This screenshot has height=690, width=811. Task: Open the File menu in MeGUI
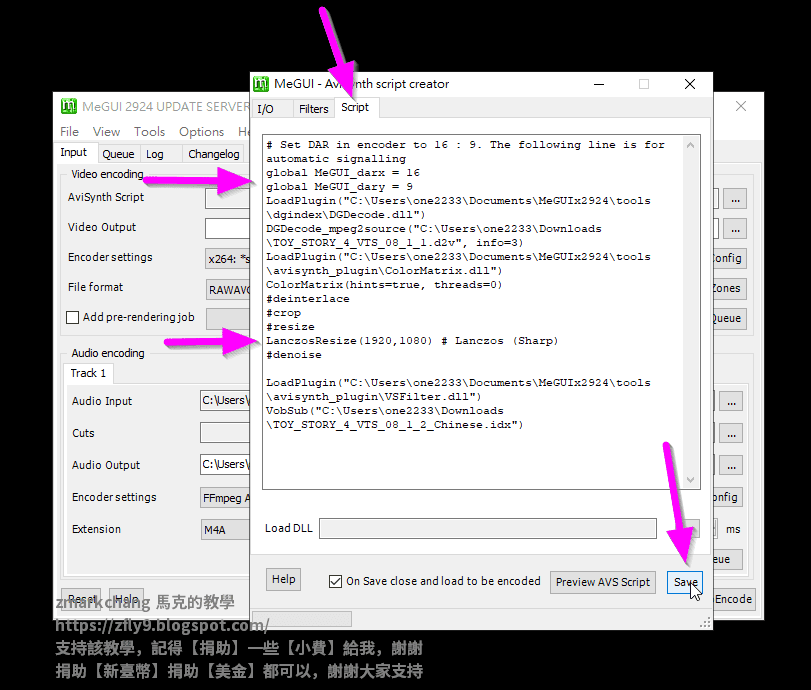pyautogui.click(x=69, y=132)
